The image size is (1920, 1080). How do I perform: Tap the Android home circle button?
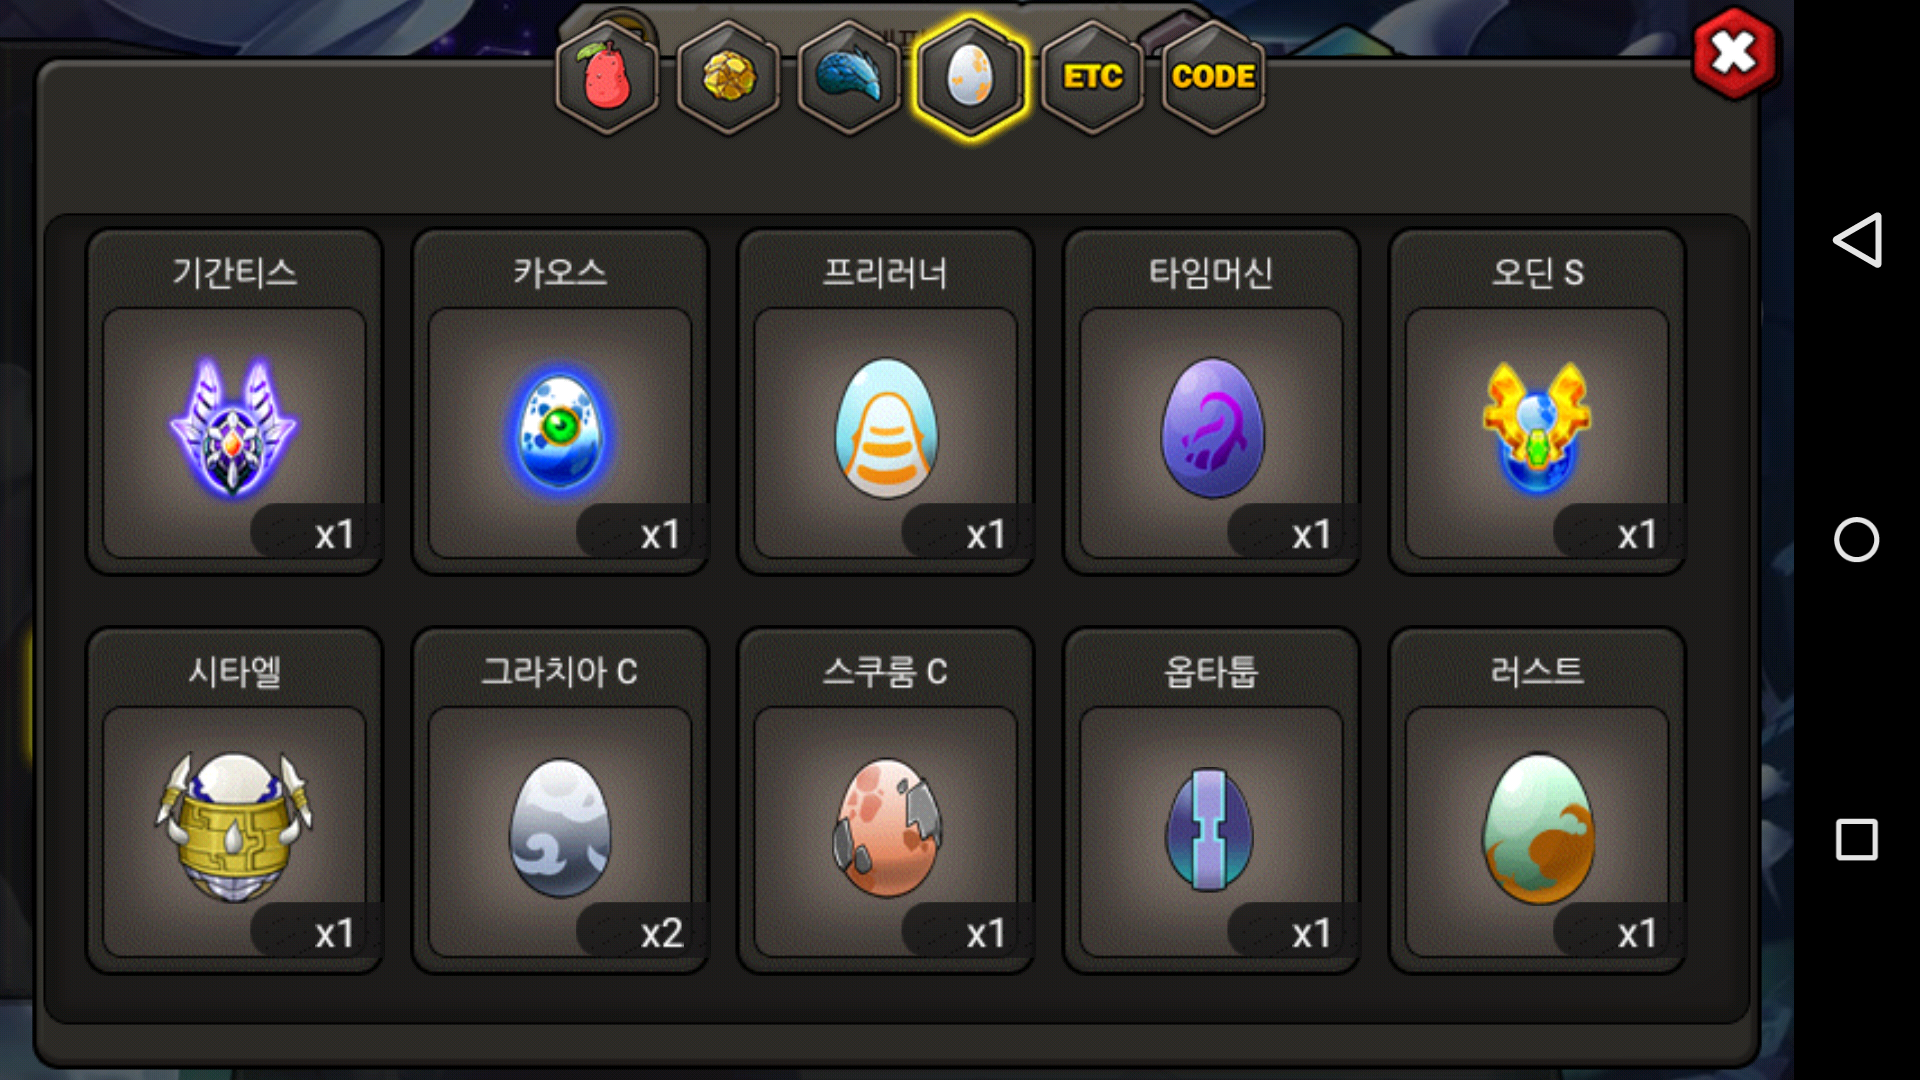pos(1857,540)
